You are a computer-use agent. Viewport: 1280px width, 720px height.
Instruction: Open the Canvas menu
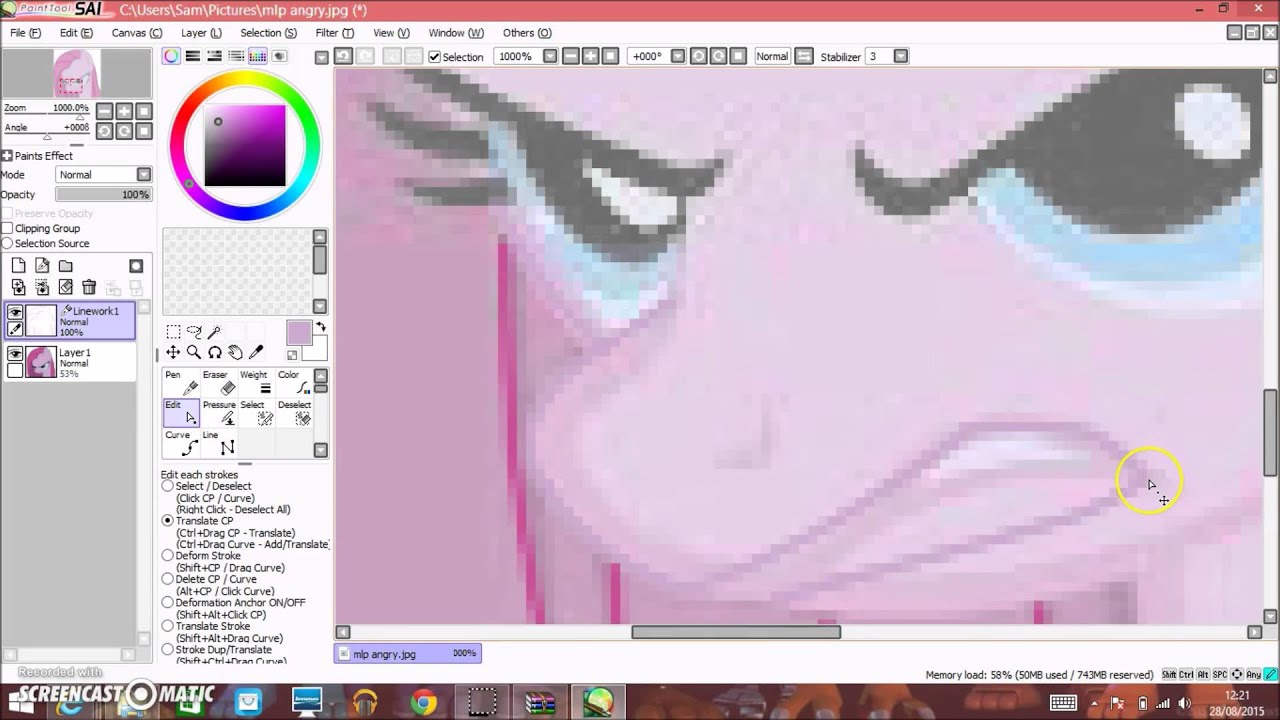click(137, 33)
